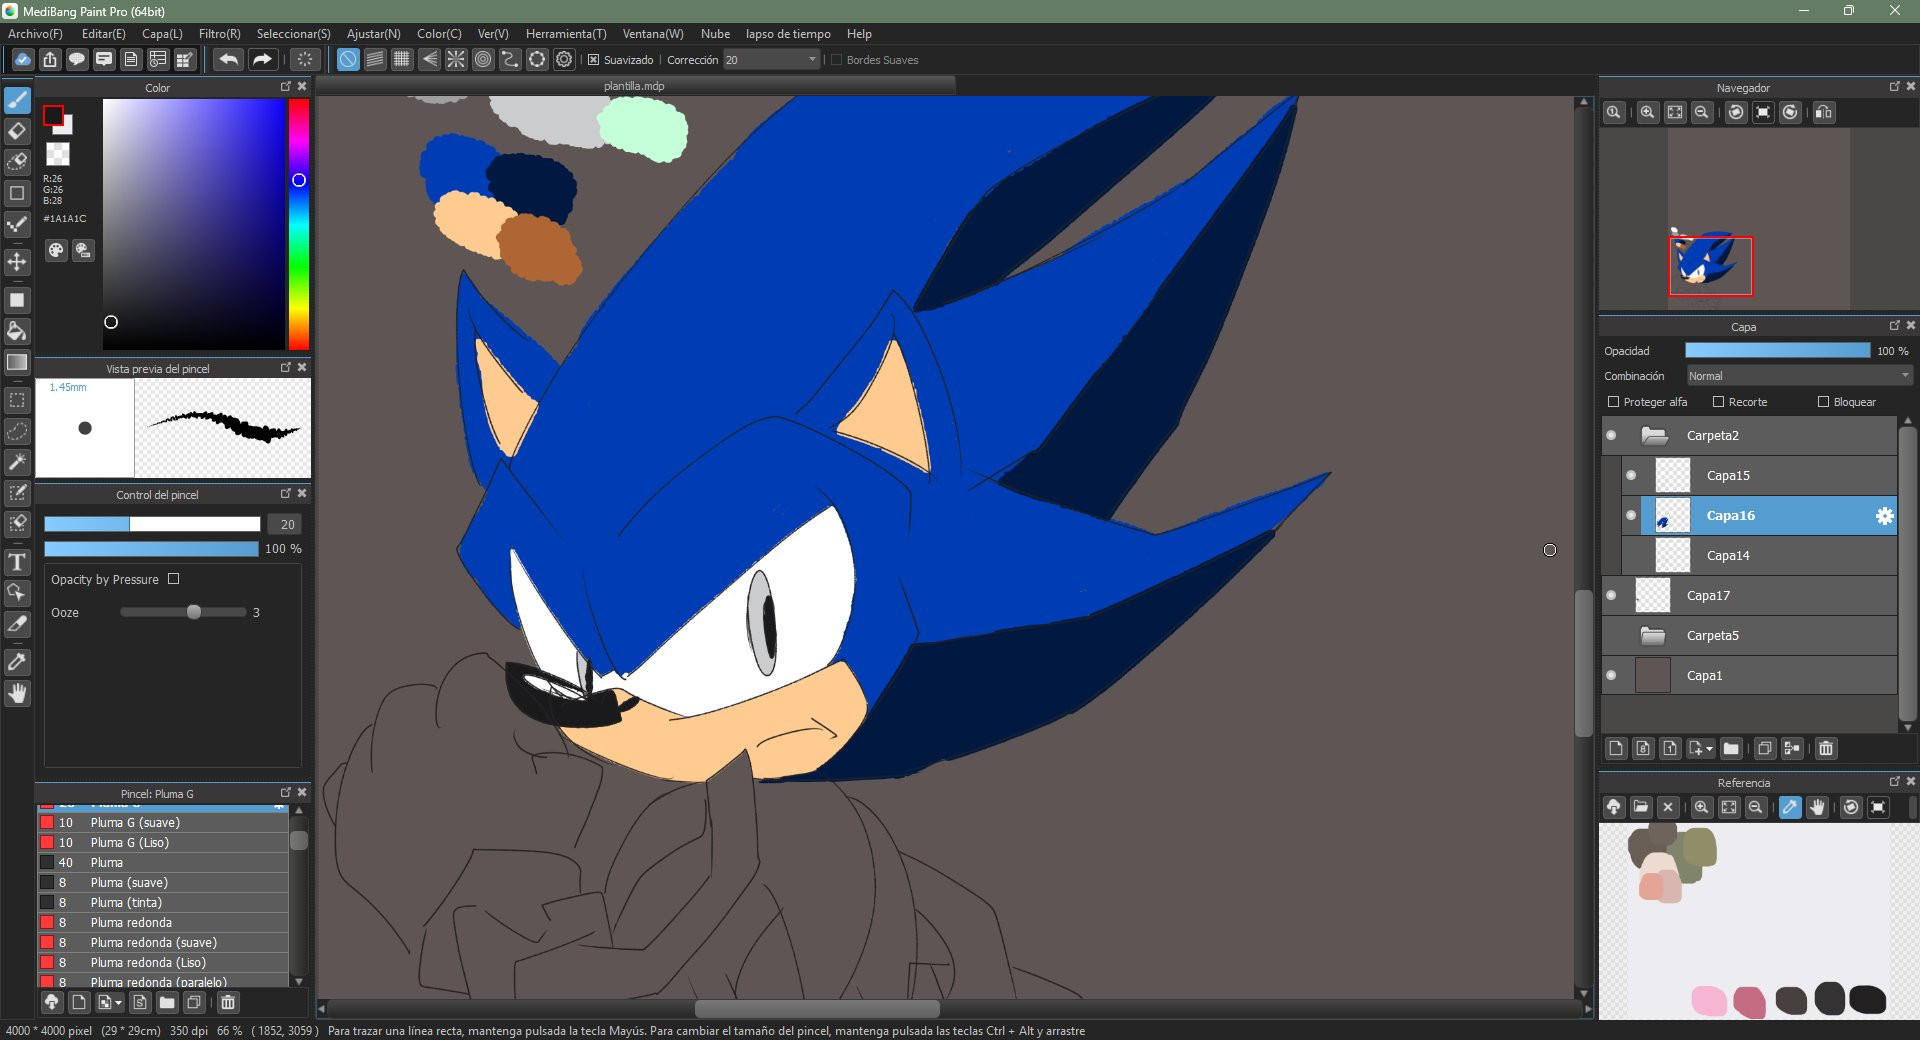
Task: Check the Bloquear option
Action: (x=1823, y=402)
